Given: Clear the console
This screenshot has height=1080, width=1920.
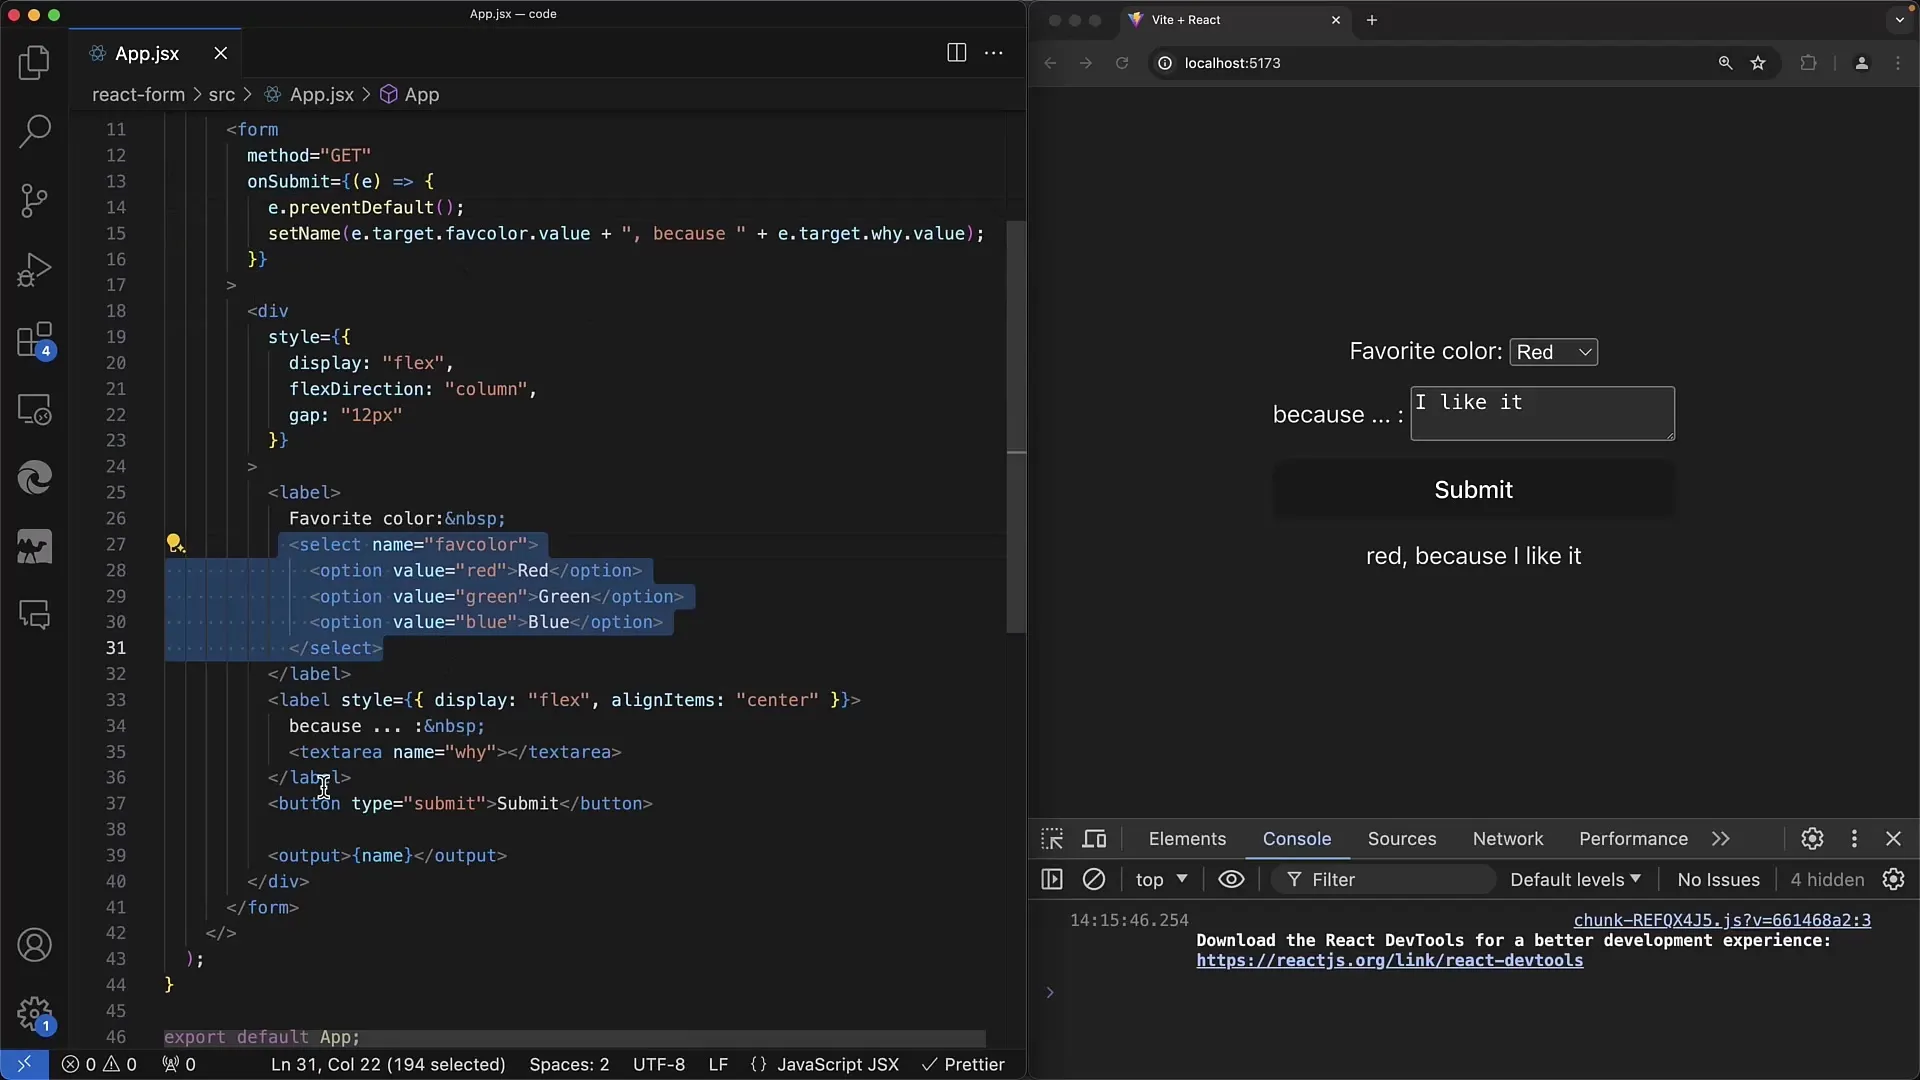Looking at the screenshot, I should pyautogui.click(x=1094, y=879).
